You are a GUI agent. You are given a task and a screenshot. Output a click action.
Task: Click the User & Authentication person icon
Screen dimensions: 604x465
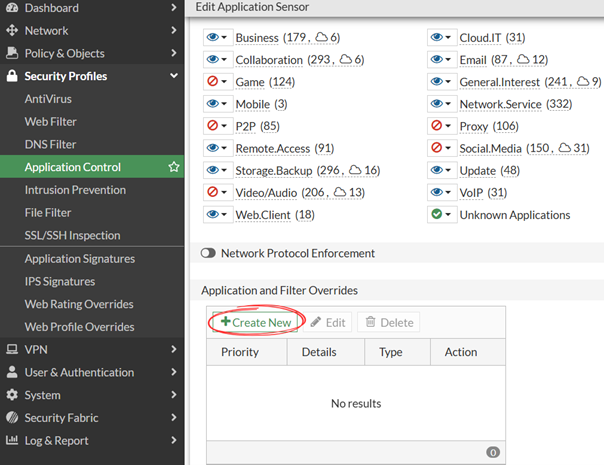12,372
